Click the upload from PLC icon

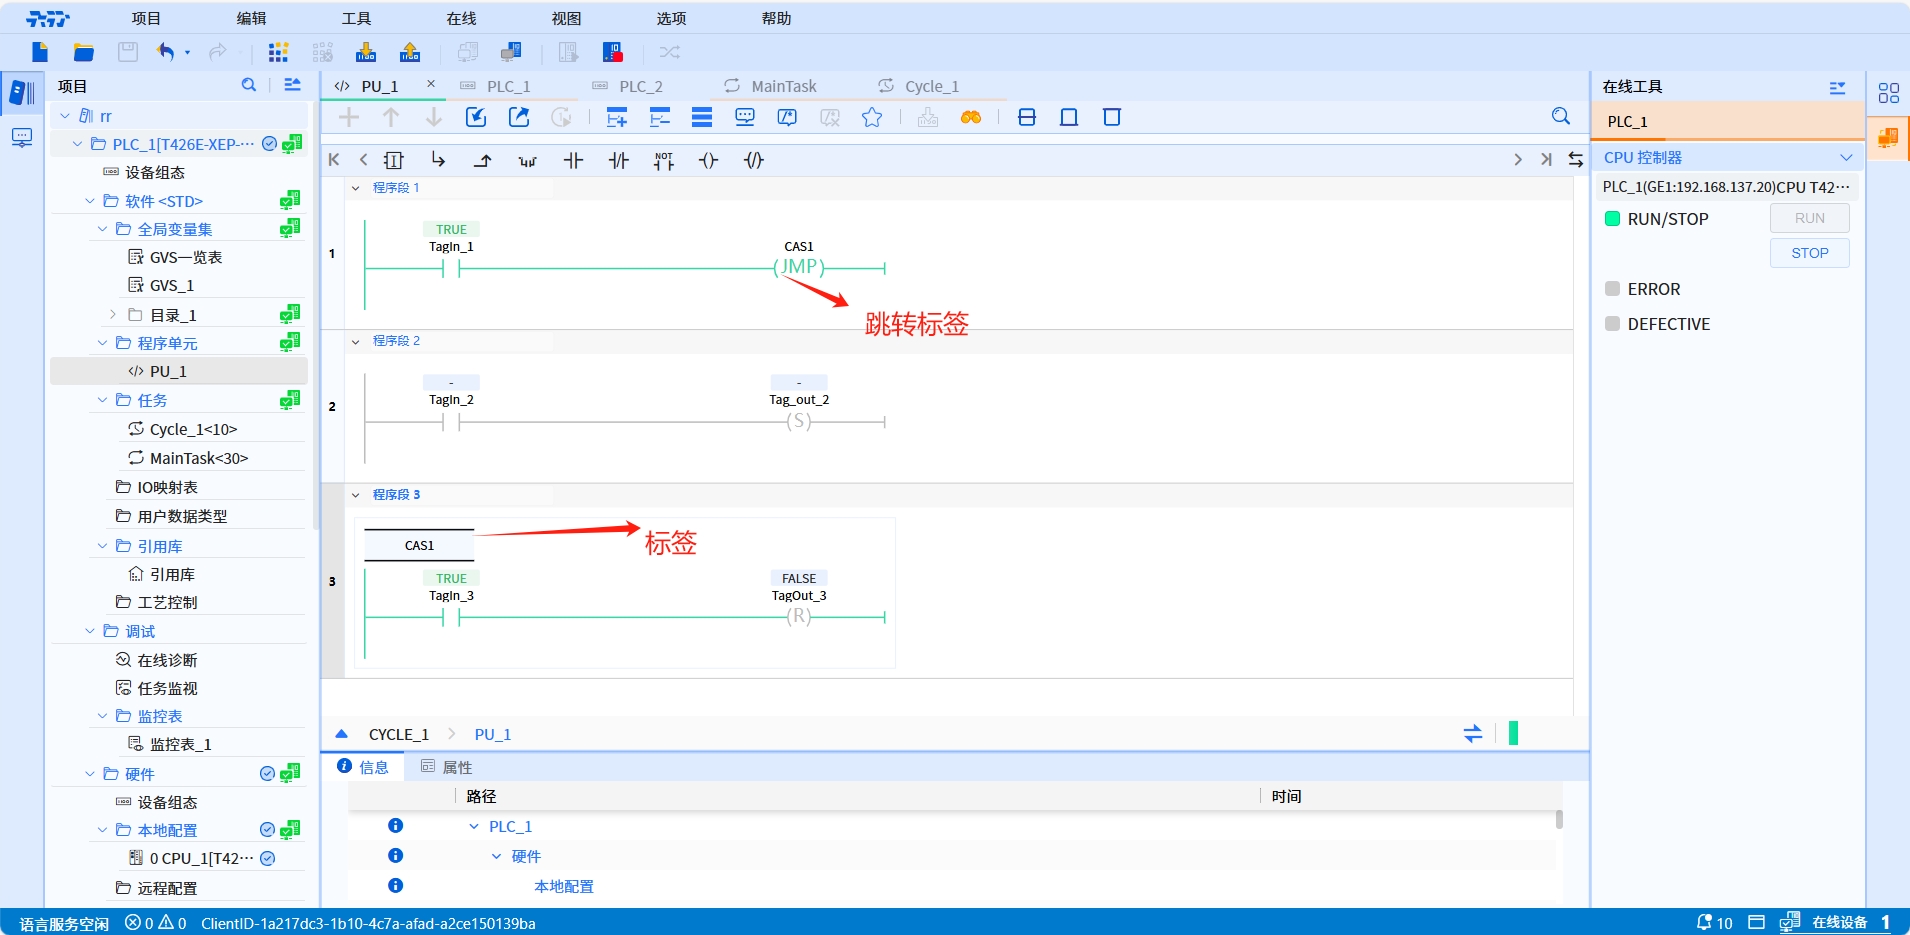pos(410,52)
